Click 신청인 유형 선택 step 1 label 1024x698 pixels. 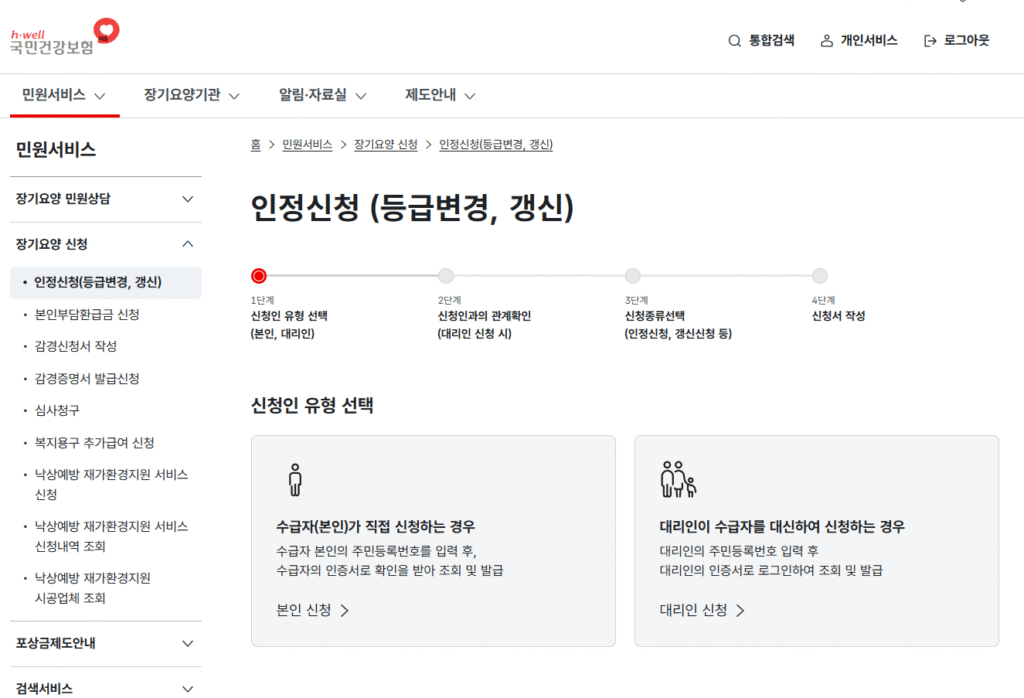pyautogui.click(x=289, y=316)
